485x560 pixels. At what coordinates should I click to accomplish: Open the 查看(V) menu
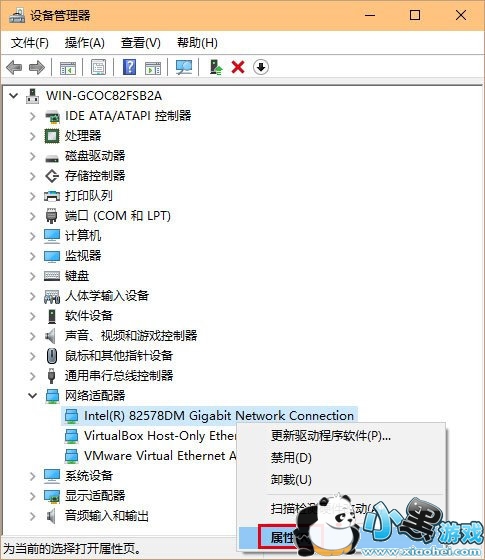tap(141, 43)
